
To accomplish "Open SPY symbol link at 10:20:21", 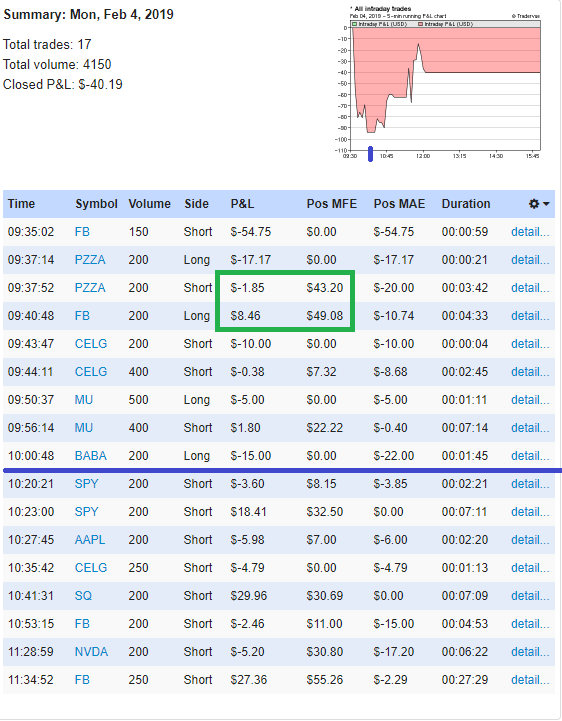I will tap(86, 484).
